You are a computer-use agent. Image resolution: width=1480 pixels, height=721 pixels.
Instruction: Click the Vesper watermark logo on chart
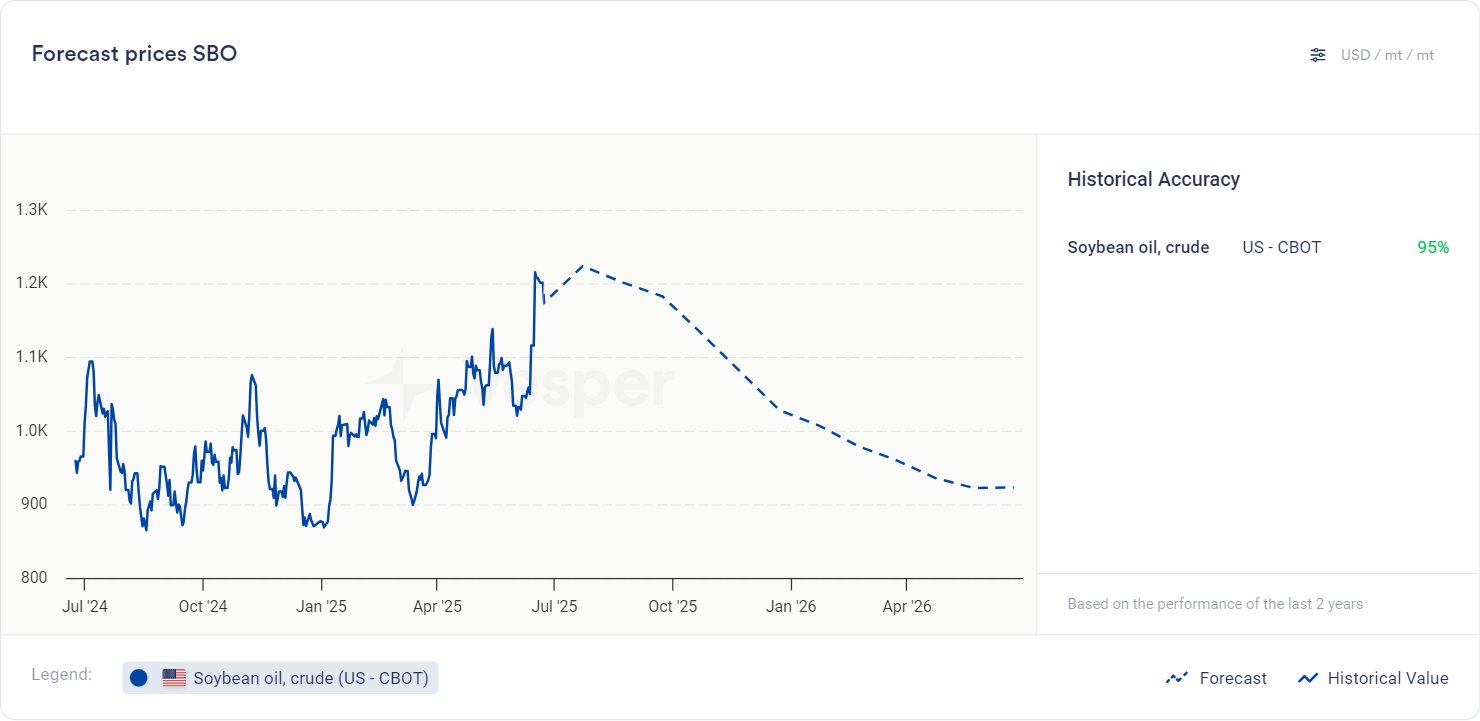tap(520, 384)
